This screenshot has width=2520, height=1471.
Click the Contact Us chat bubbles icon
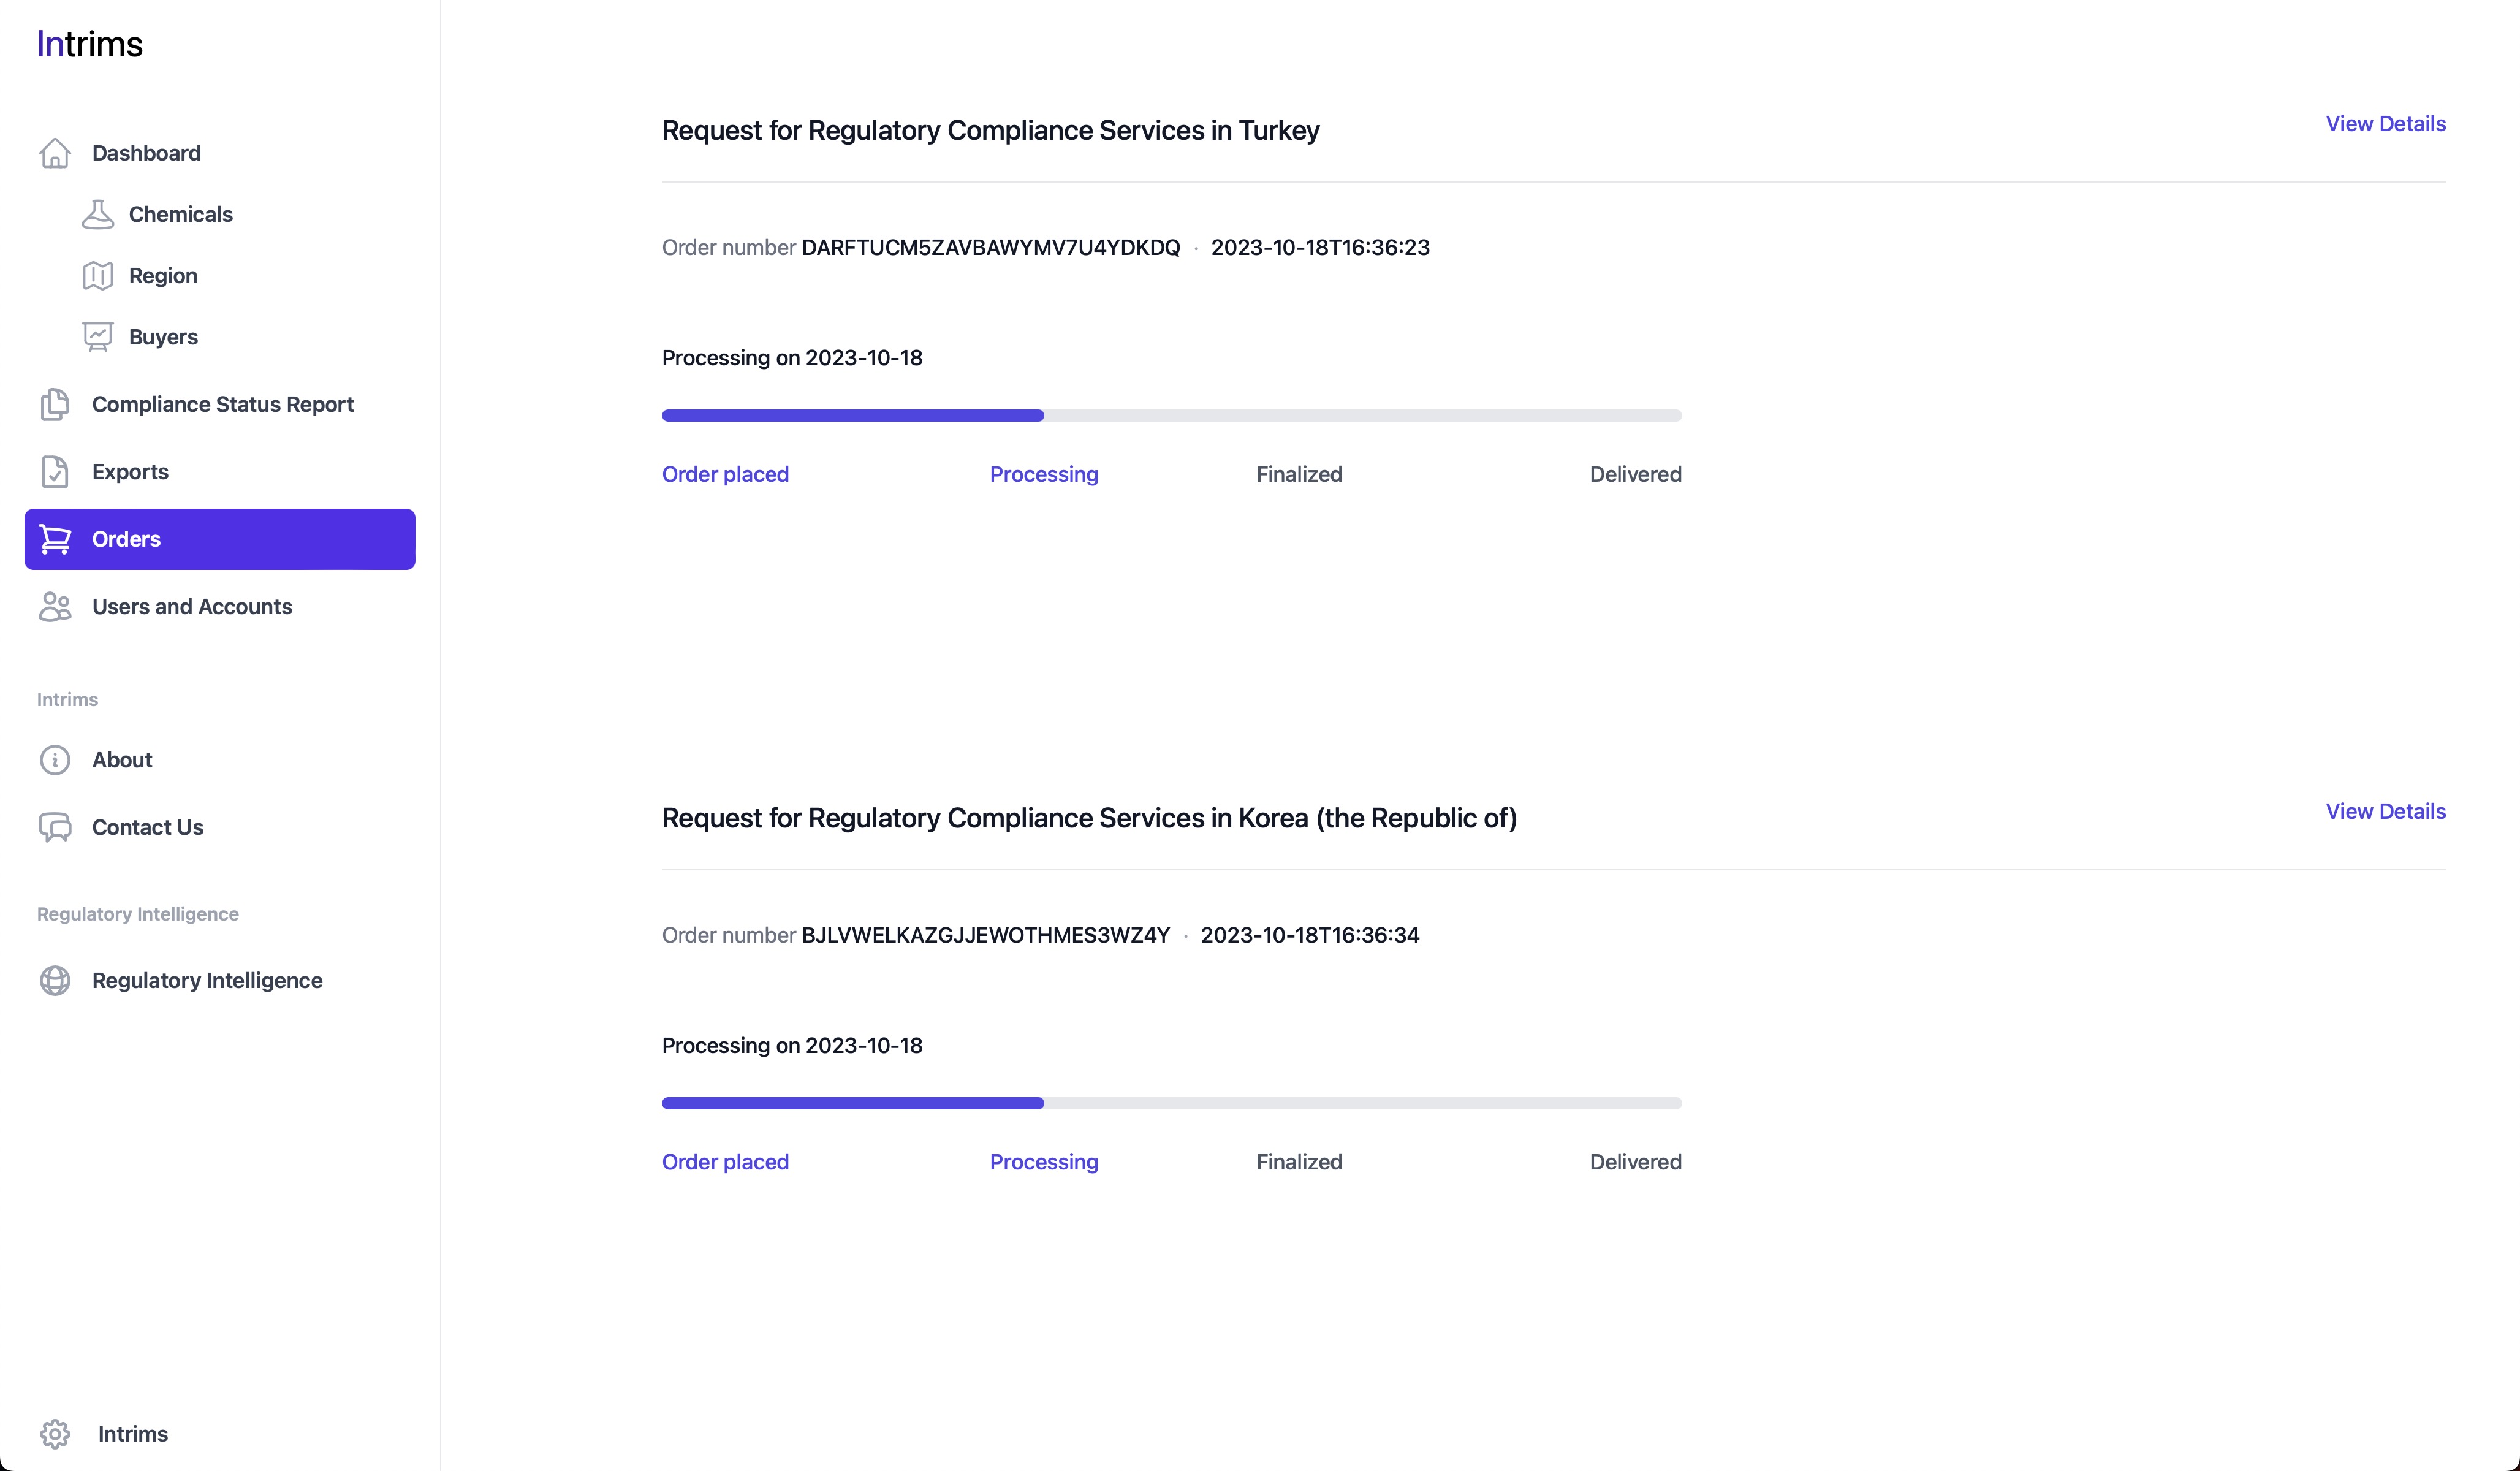(55, 827)
